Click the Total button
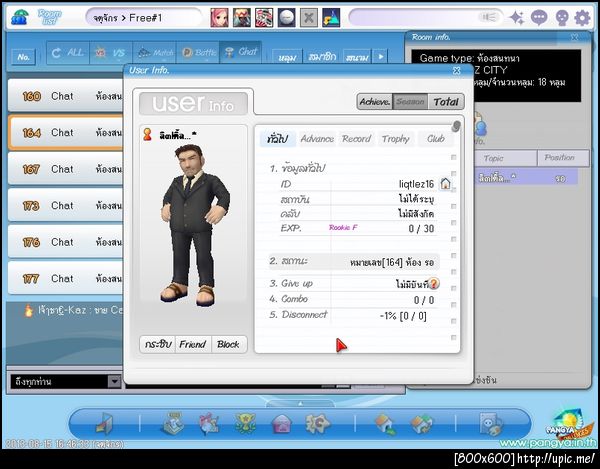600x469 pixels. click(x=446, y=102)
